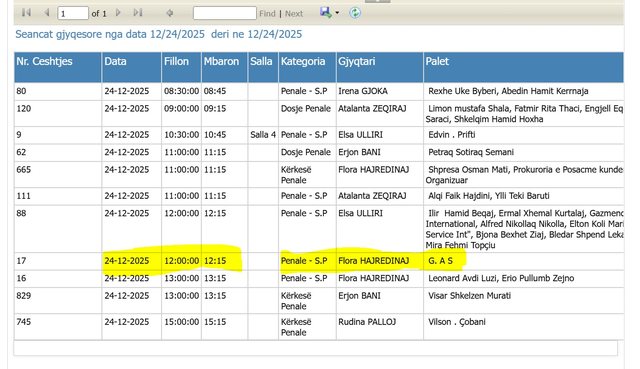The width and height of the screenshot is (640, 369).
Task: Click start time 08:30:00
Action: [x=182, y=91]
